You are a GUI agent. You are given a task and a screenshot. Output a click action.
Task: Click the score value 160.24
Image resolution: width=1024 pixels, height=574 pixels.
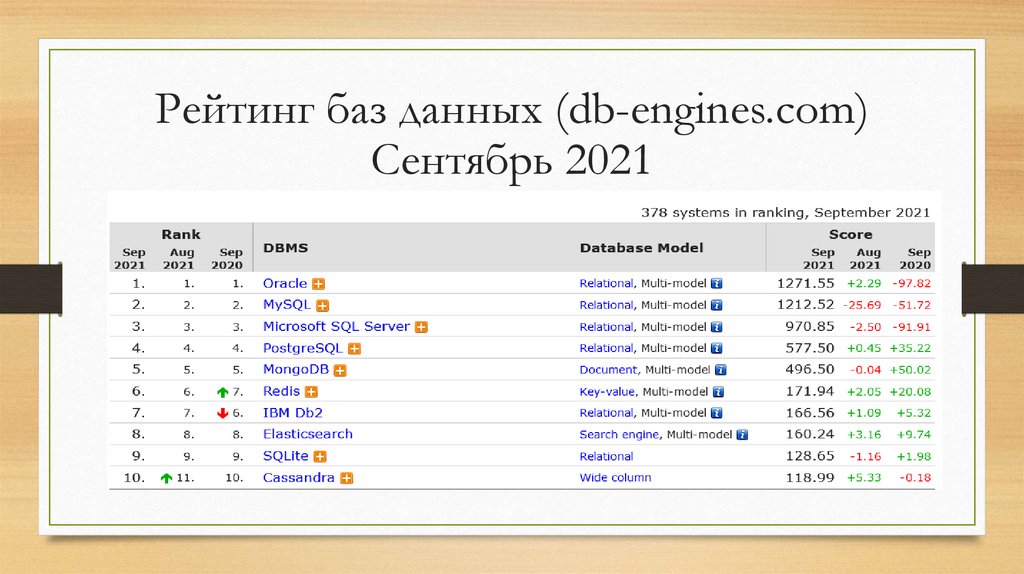click(x=810, y=434)
